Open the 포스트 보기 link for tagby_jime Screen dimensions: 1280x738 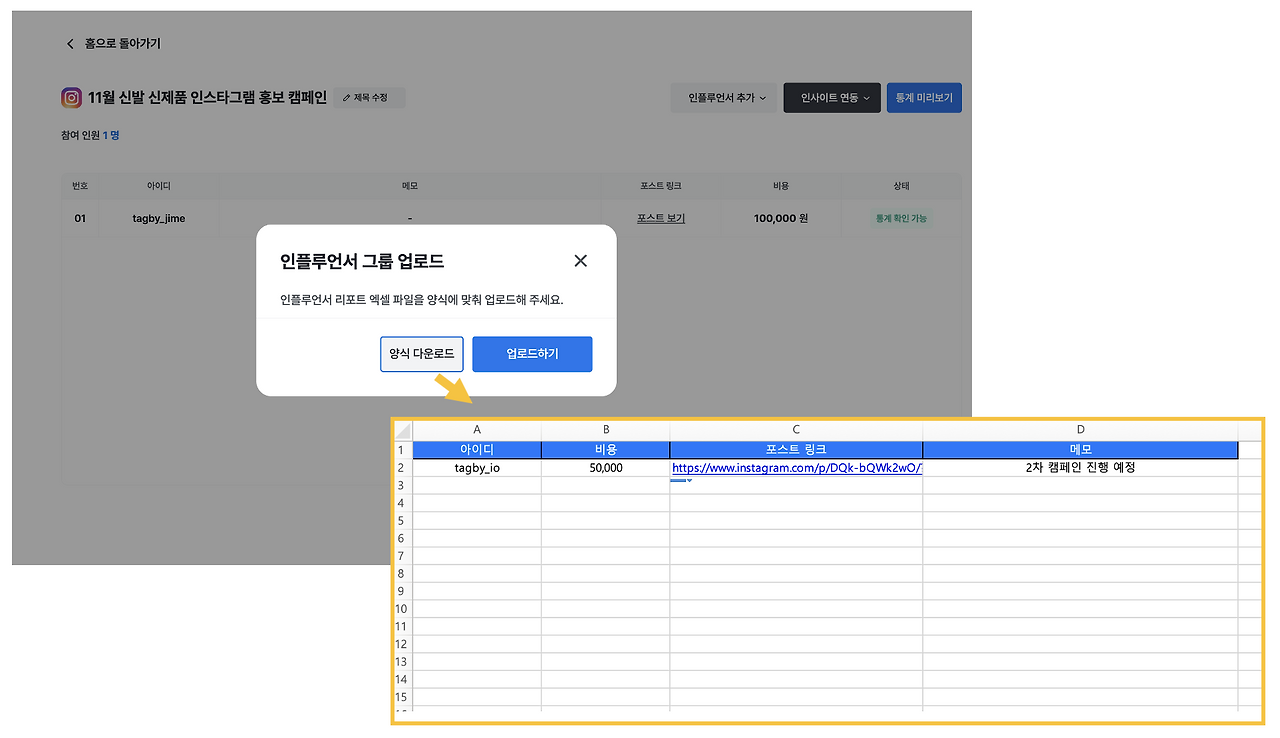click(x=660, y=217)
